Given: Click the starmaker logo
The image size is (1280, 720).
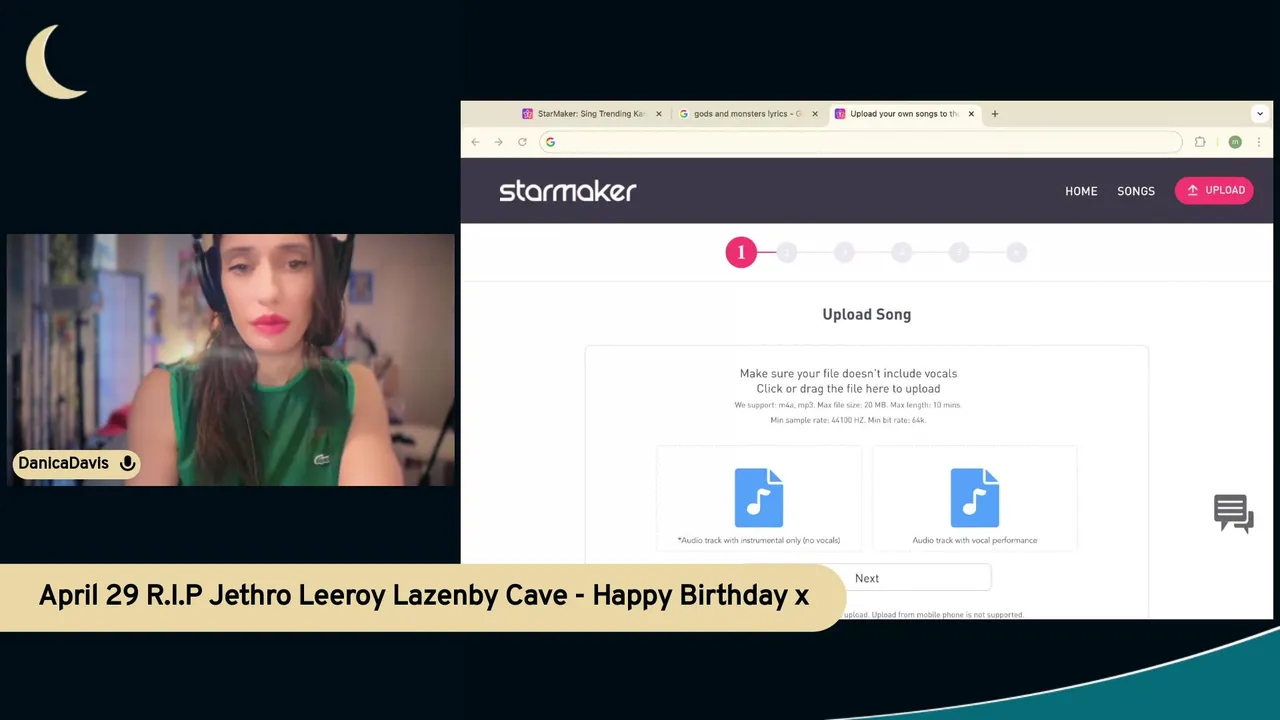Looking at the screenshot, I should (568, 191).
